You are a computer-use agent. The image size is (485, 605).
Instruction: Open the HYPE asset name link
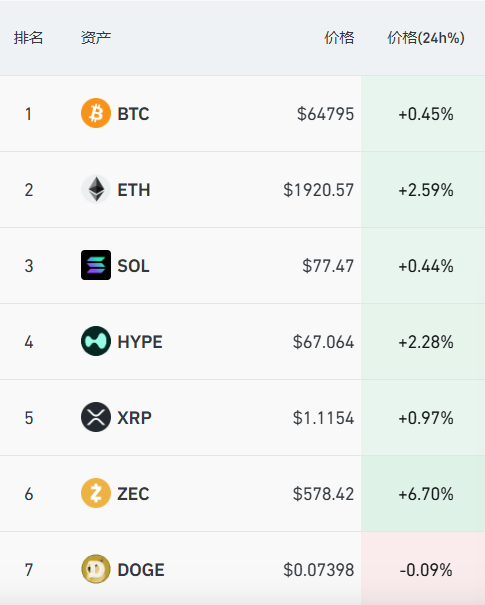[140, 342]
